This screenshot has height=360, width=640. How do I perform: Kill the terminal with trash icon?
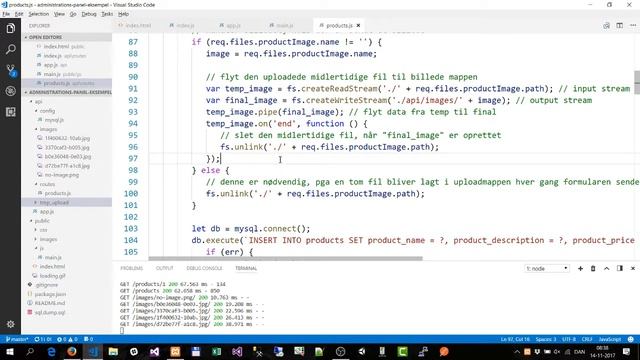593,268
